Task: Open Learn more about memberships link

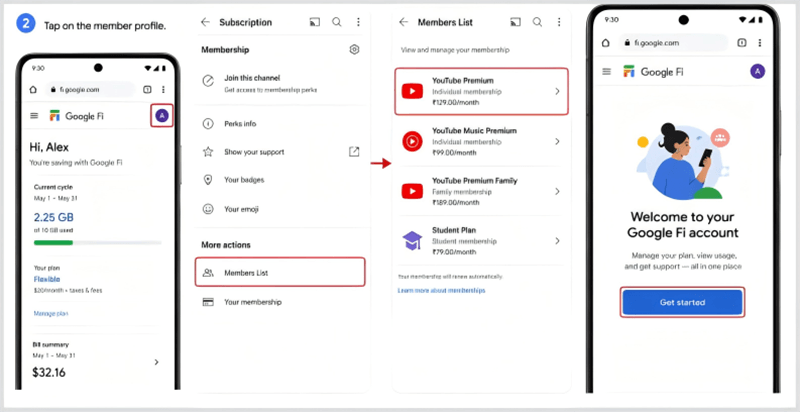Action: 441,290
